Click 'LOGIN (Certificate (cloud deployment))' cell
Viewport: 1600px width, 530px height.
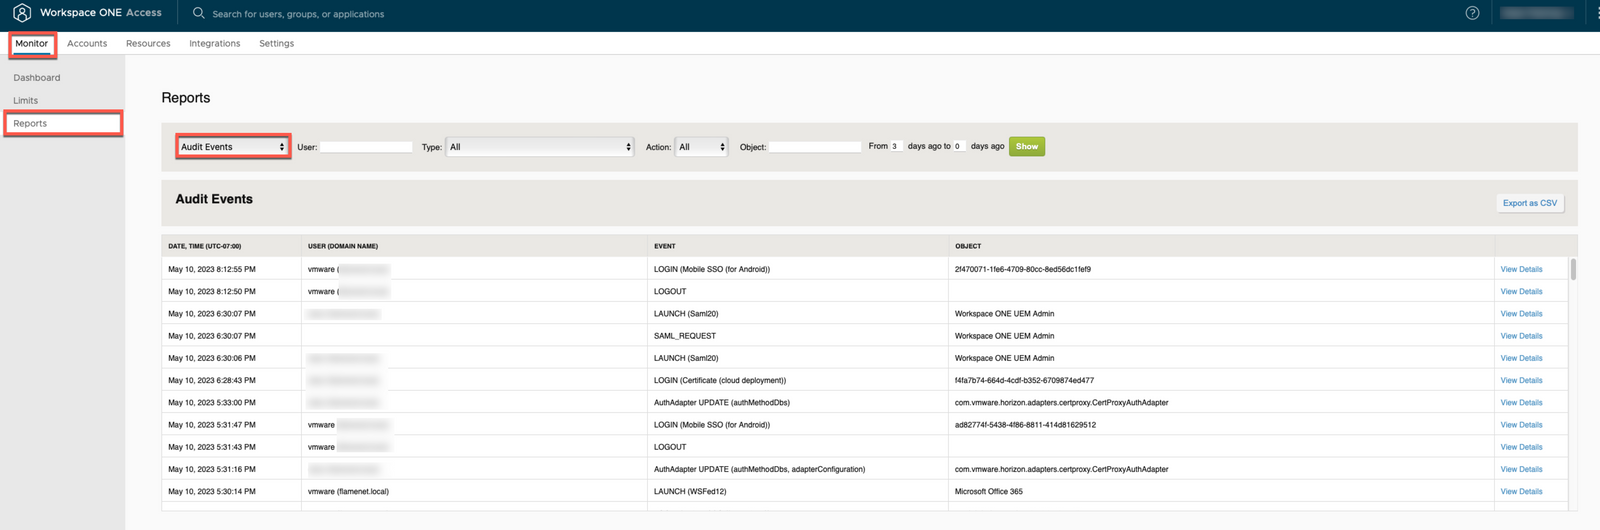(720, 380)
